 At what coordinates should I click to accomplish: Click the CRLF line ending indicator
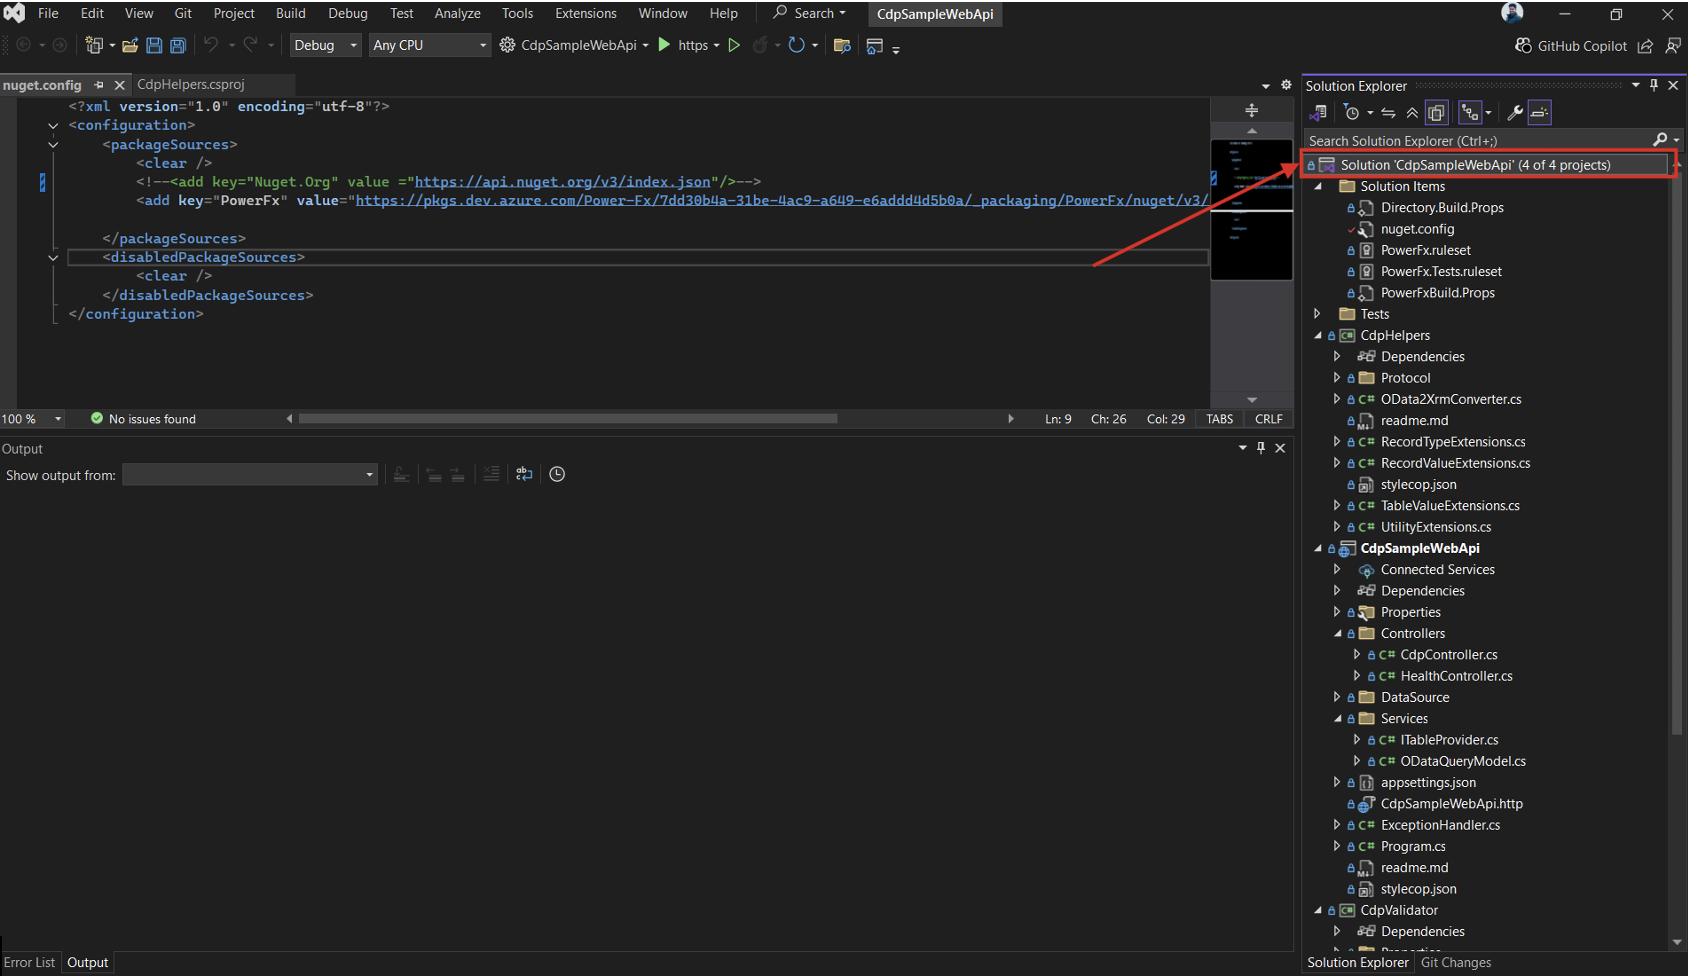pos(1269,419)
